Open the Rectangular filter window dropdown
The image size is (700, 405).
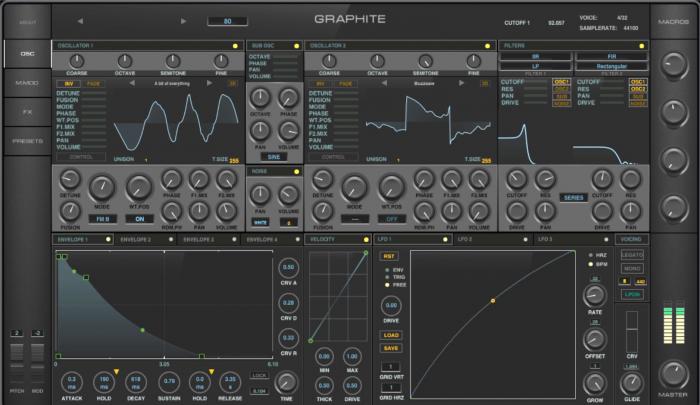[x=610, y=66]
